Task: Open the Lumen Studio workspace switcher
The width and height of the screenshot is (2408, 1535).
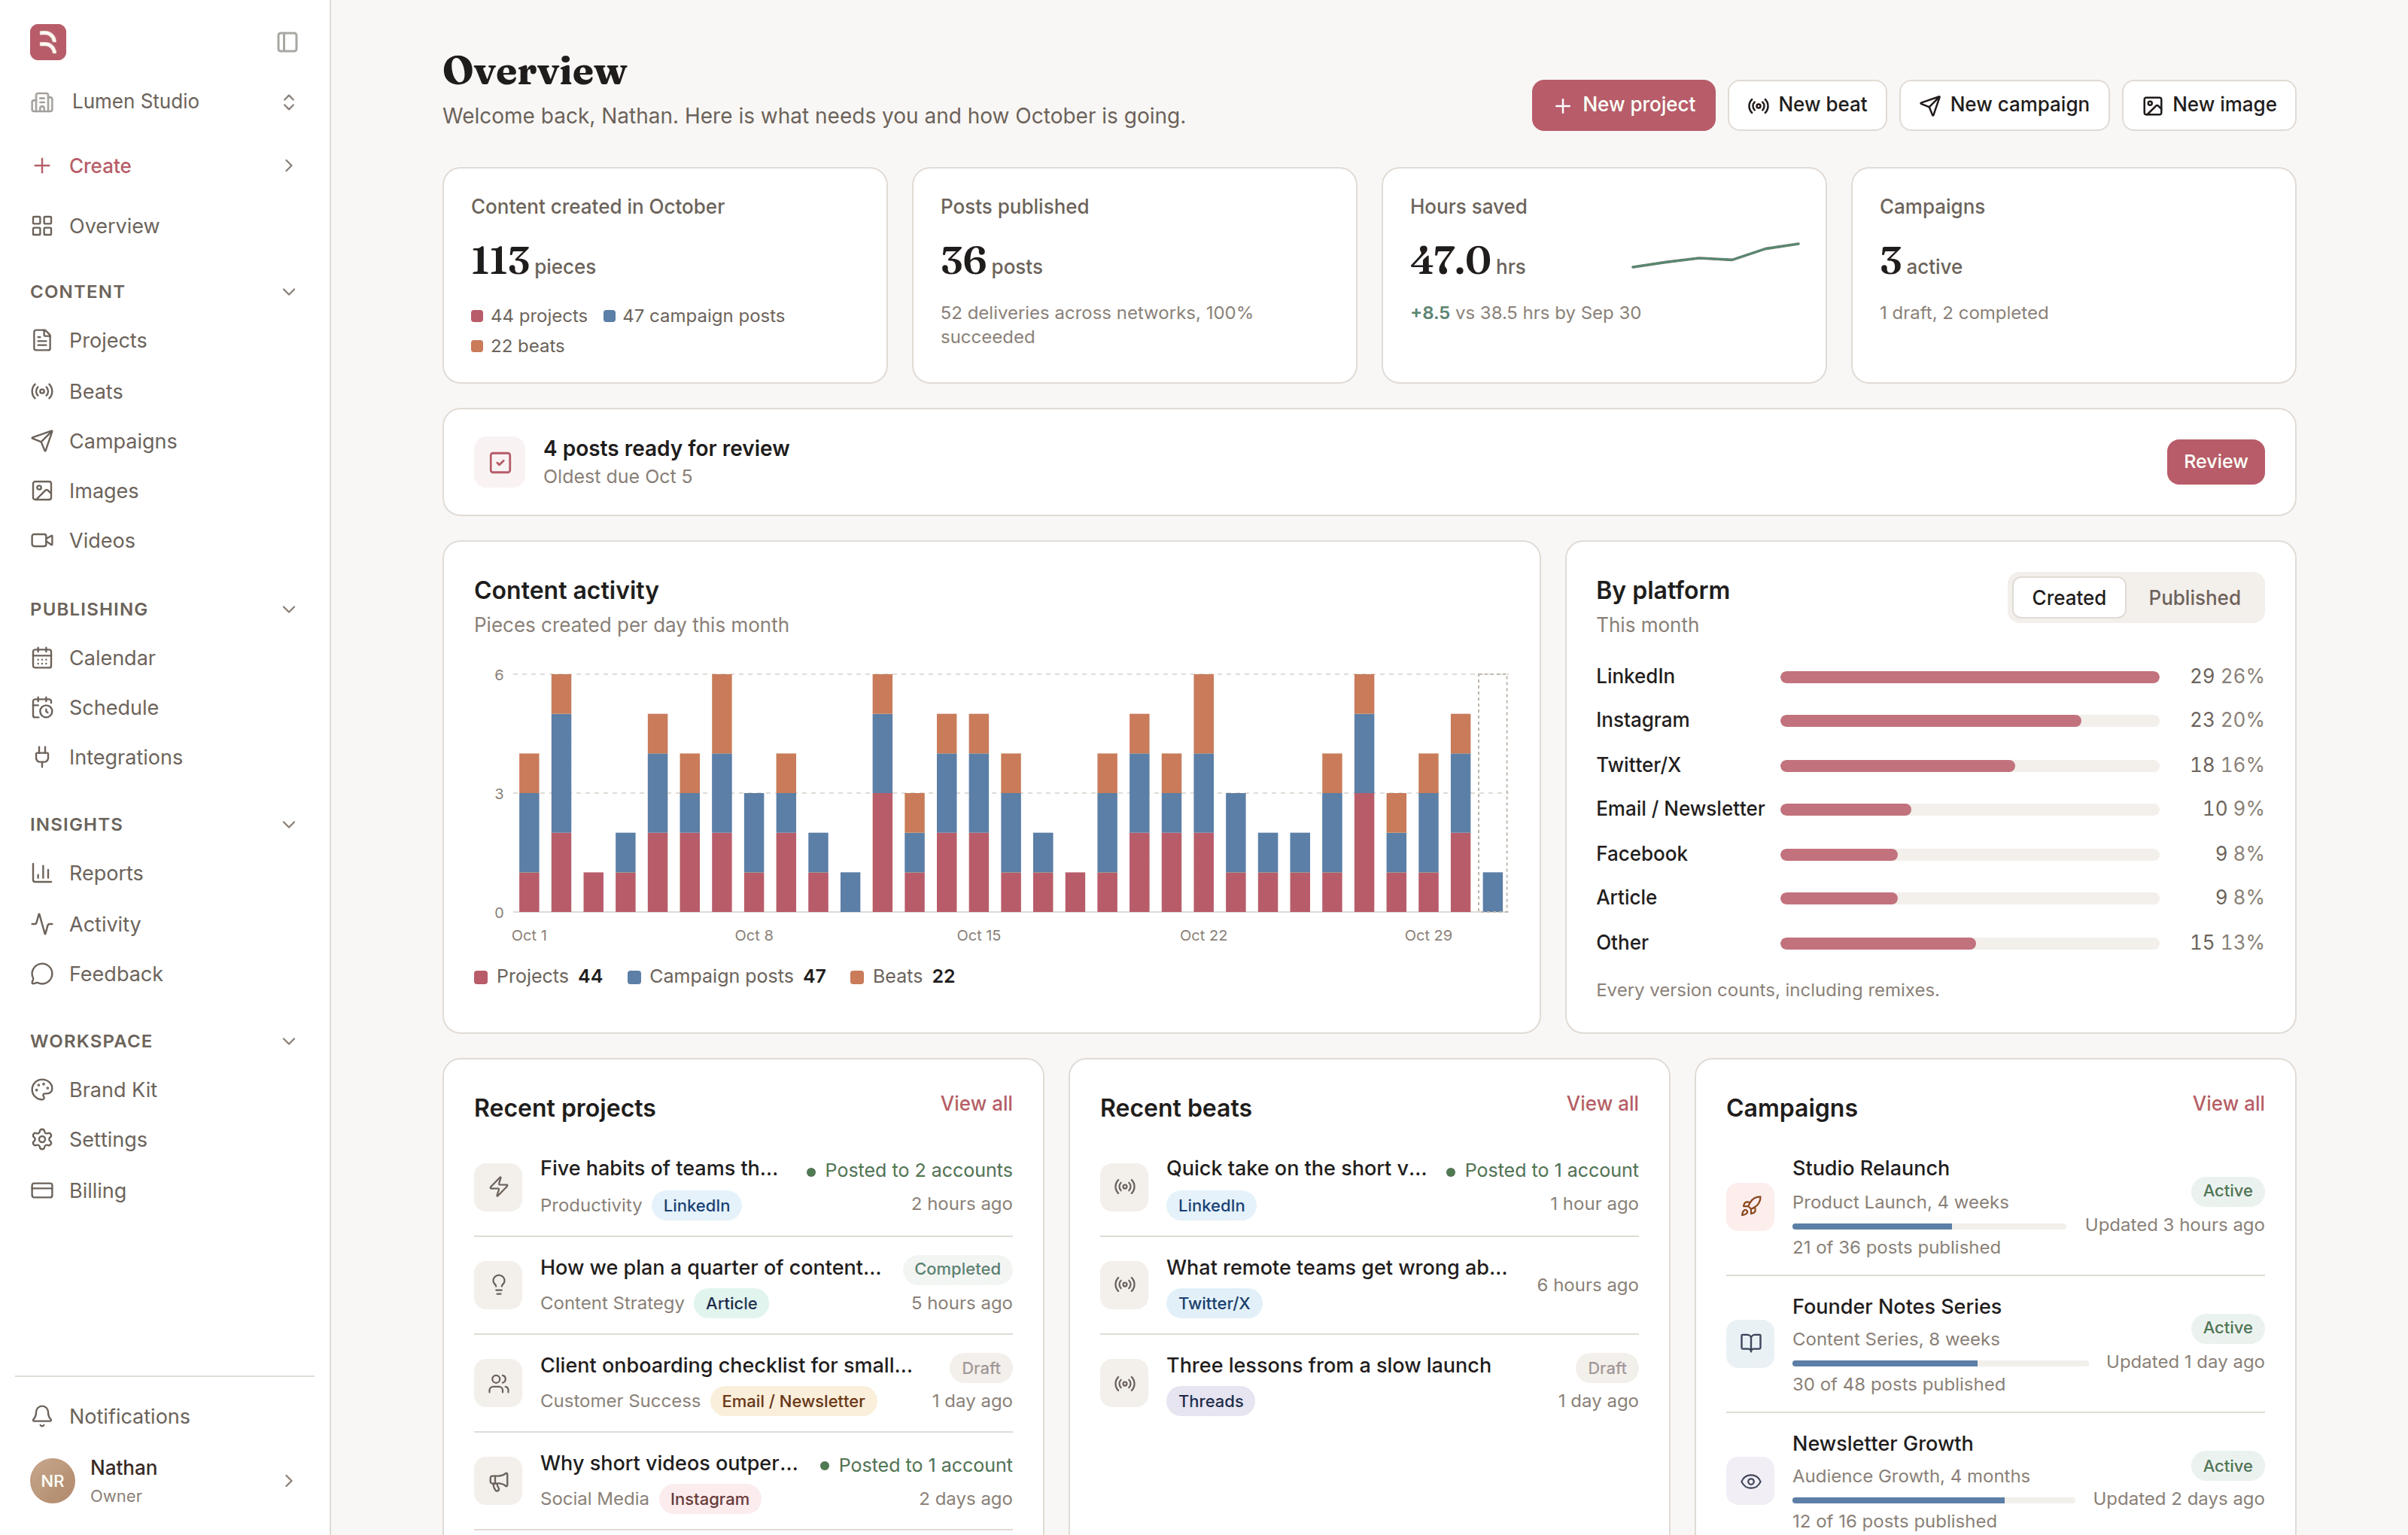Action: point(165,101)
